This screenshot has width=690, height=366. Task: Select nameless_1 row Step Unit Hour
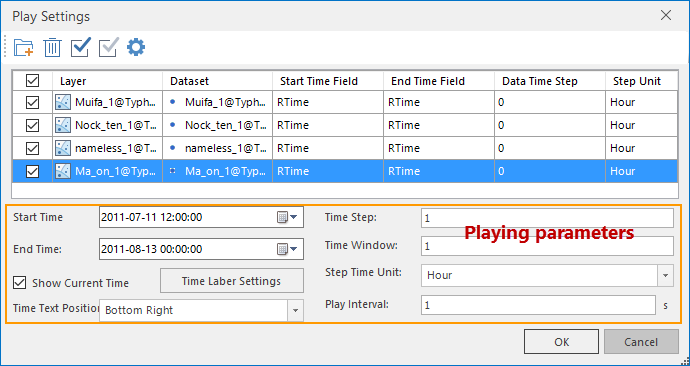[642, 148]
